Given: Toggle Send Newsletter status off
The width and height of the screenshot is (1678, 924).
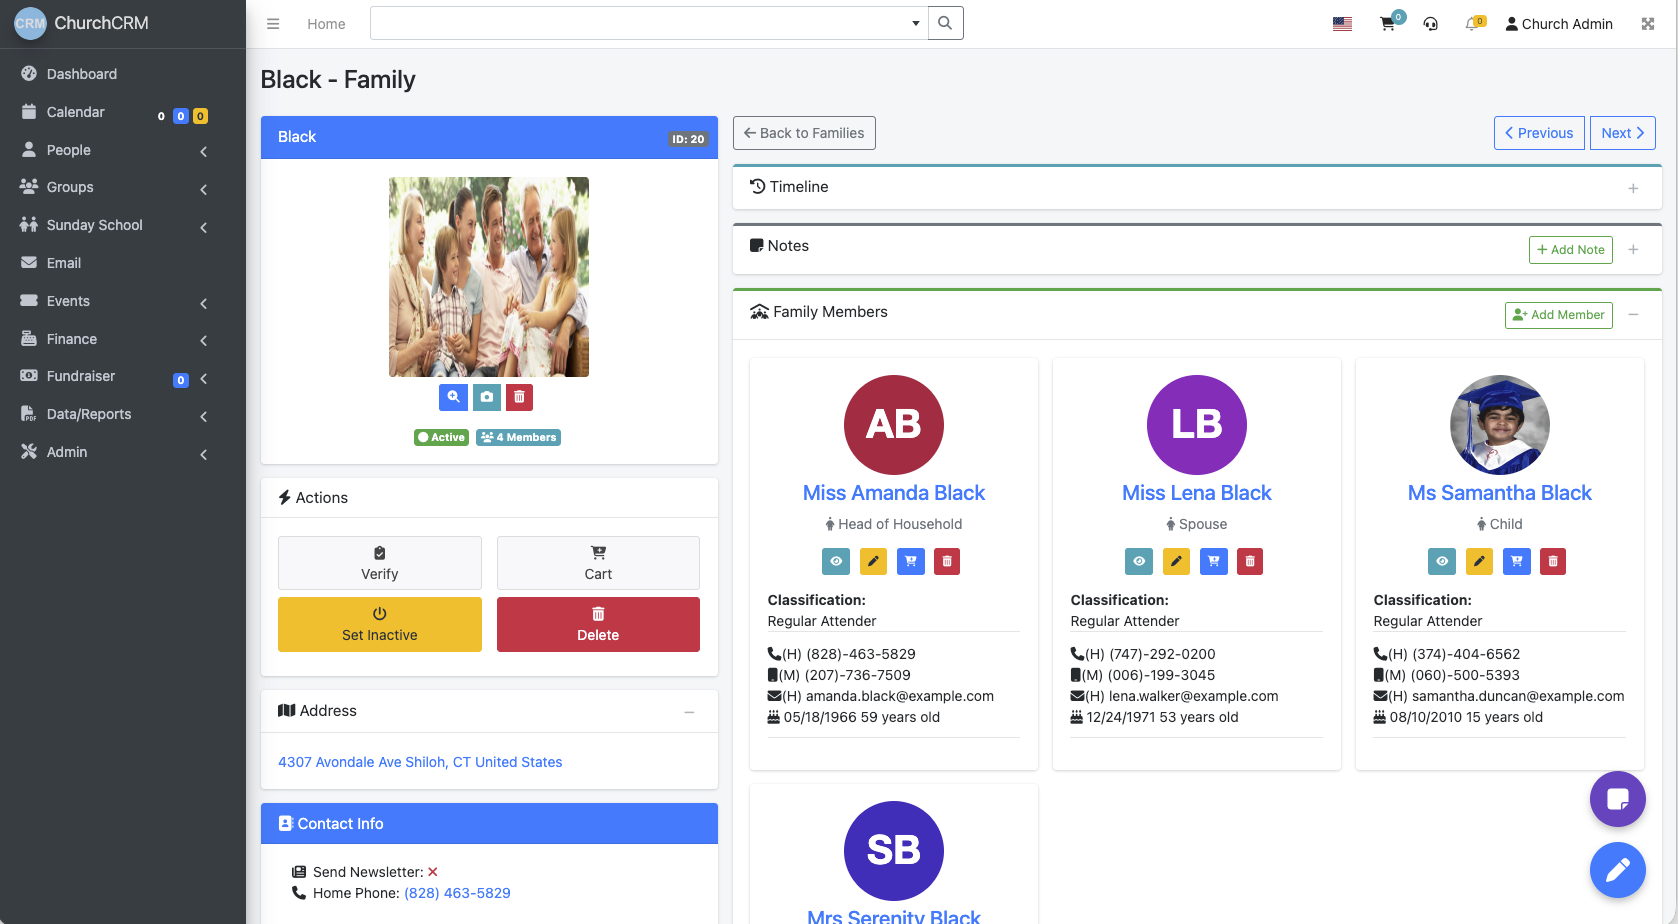Looking at the screenshot, I should [x=433, y=871].
